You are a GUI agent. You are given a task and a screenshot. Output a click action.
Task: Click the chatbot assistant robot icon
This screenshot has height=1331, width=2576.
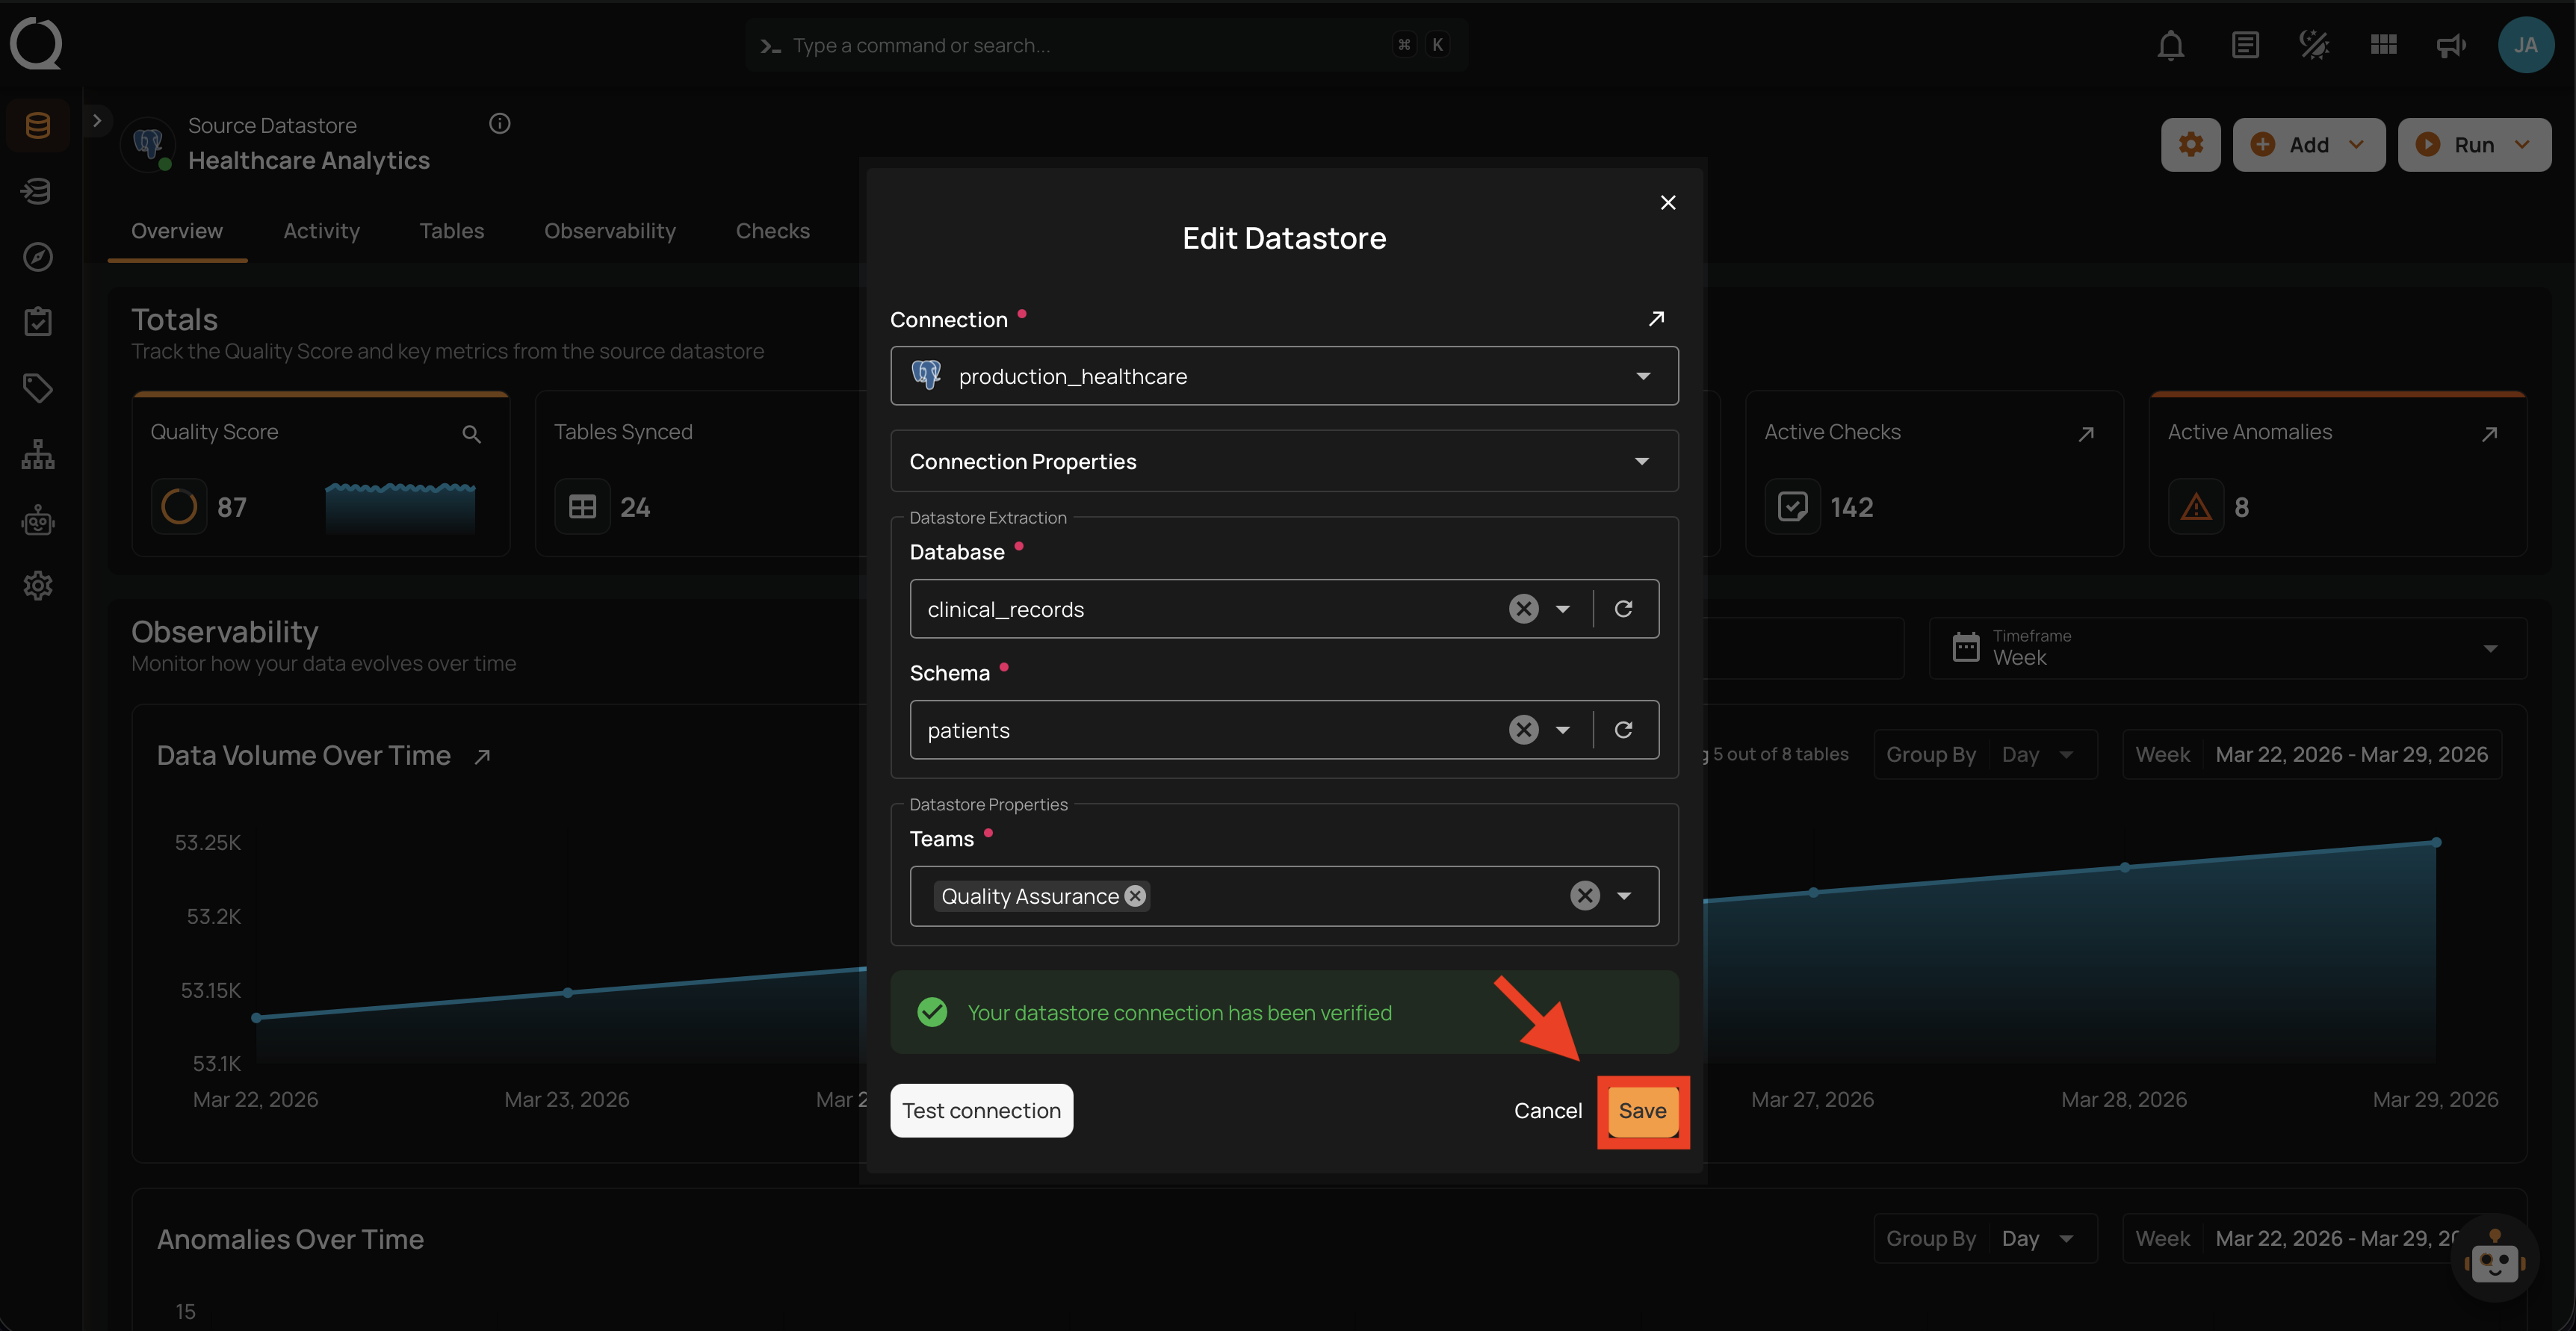[x=2494, y=1260]
